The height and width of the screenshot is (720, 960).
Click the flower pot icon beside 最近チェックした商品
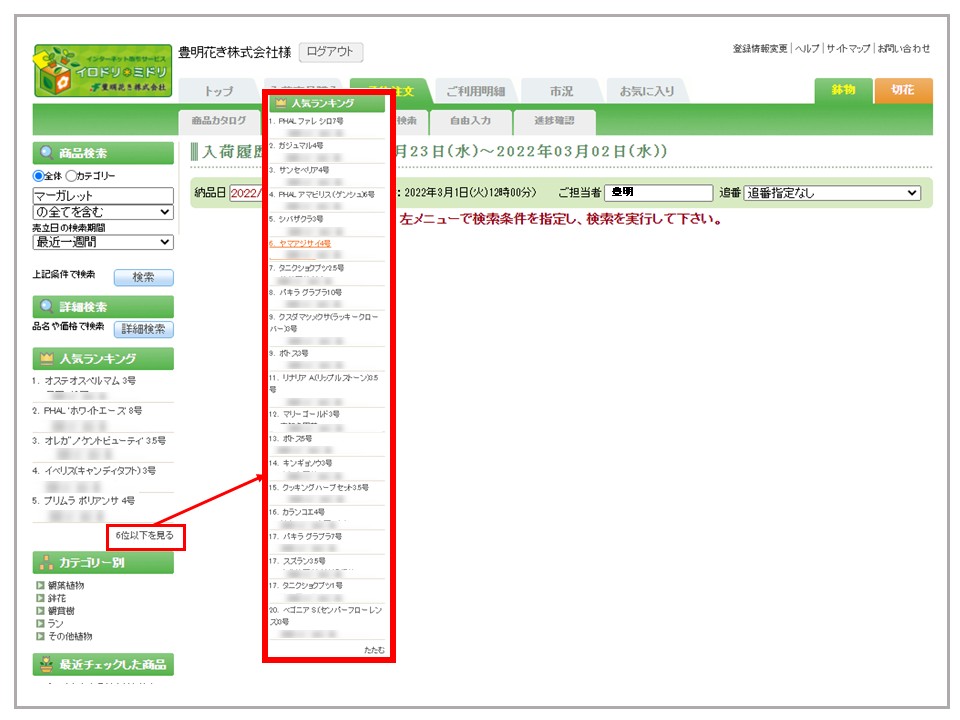46,664
